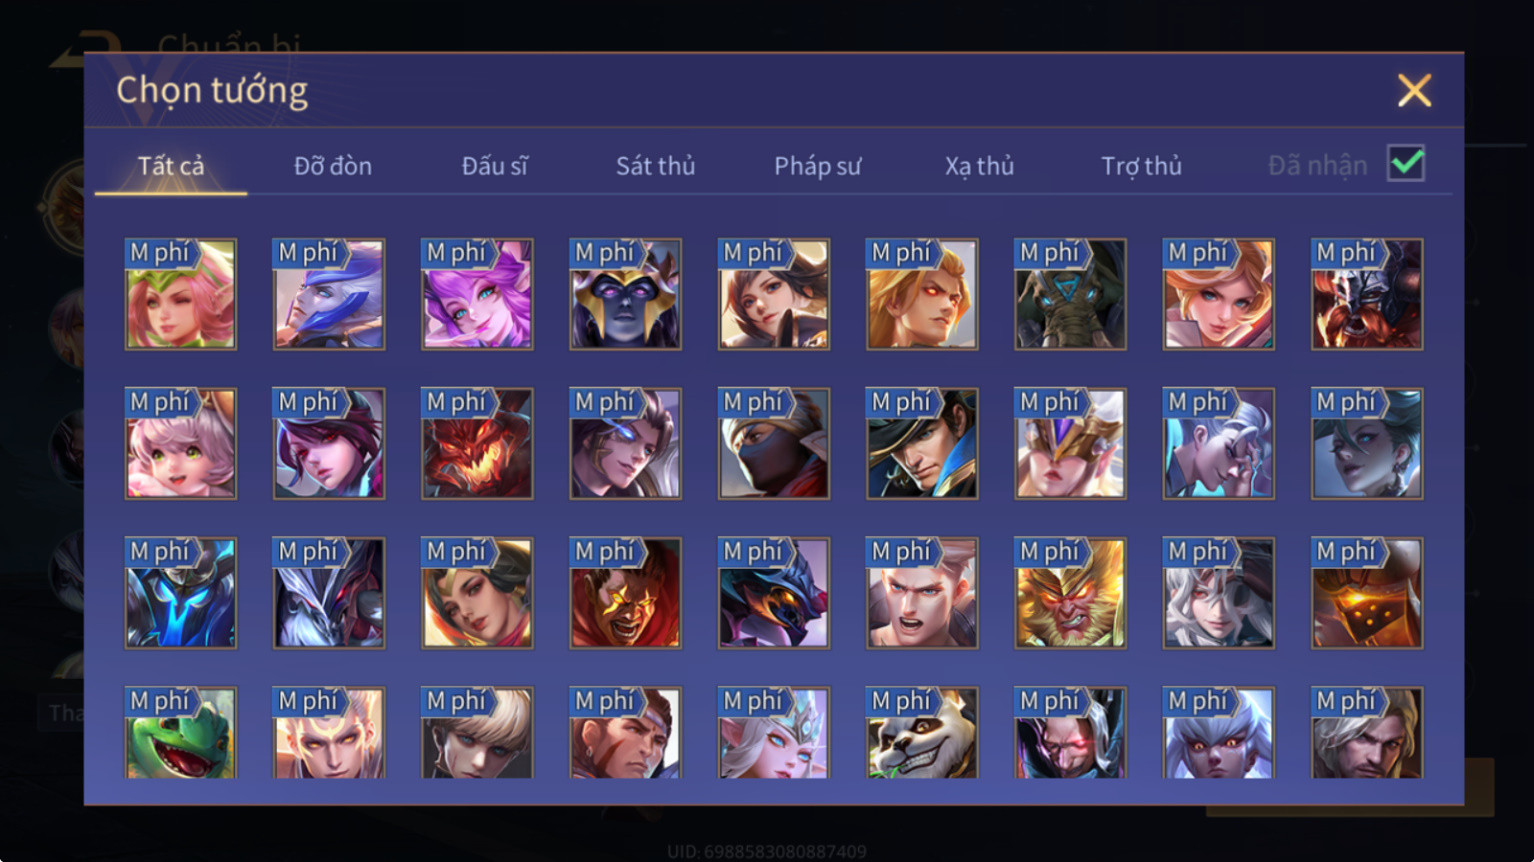Screen dimensions: 1534x862
Task: Choose the panda hero portrait
Action: pyautogui.click(x=922, y=732)
